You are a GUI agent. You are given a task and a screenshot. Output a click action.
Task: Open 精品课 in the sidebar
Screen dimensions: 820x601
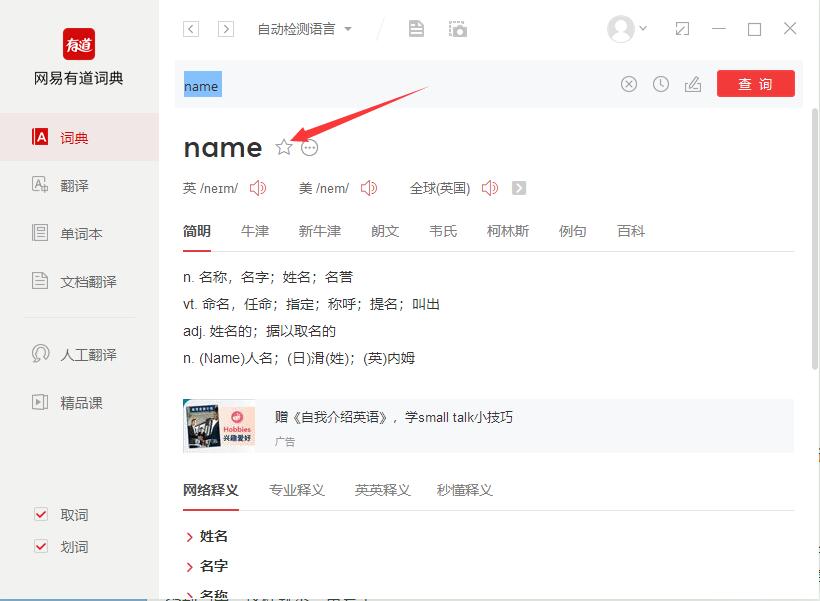(79, 402)
